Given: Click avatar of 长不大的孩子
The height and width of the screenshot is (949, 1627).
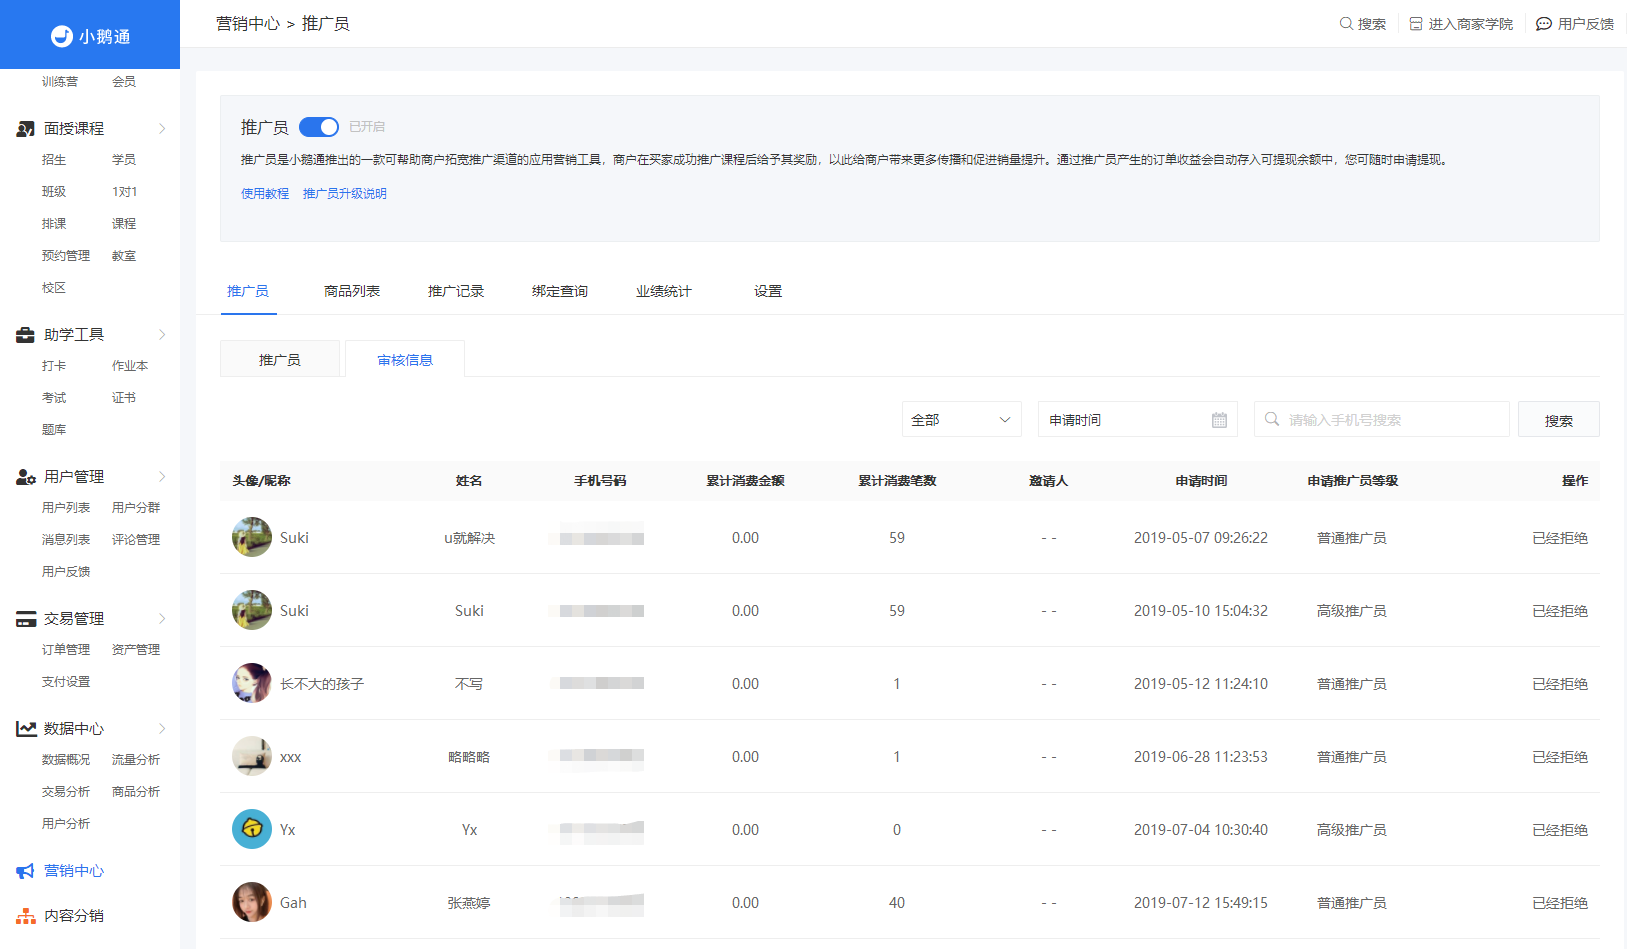Looking at the screenshot, I should tap(252, 683).
